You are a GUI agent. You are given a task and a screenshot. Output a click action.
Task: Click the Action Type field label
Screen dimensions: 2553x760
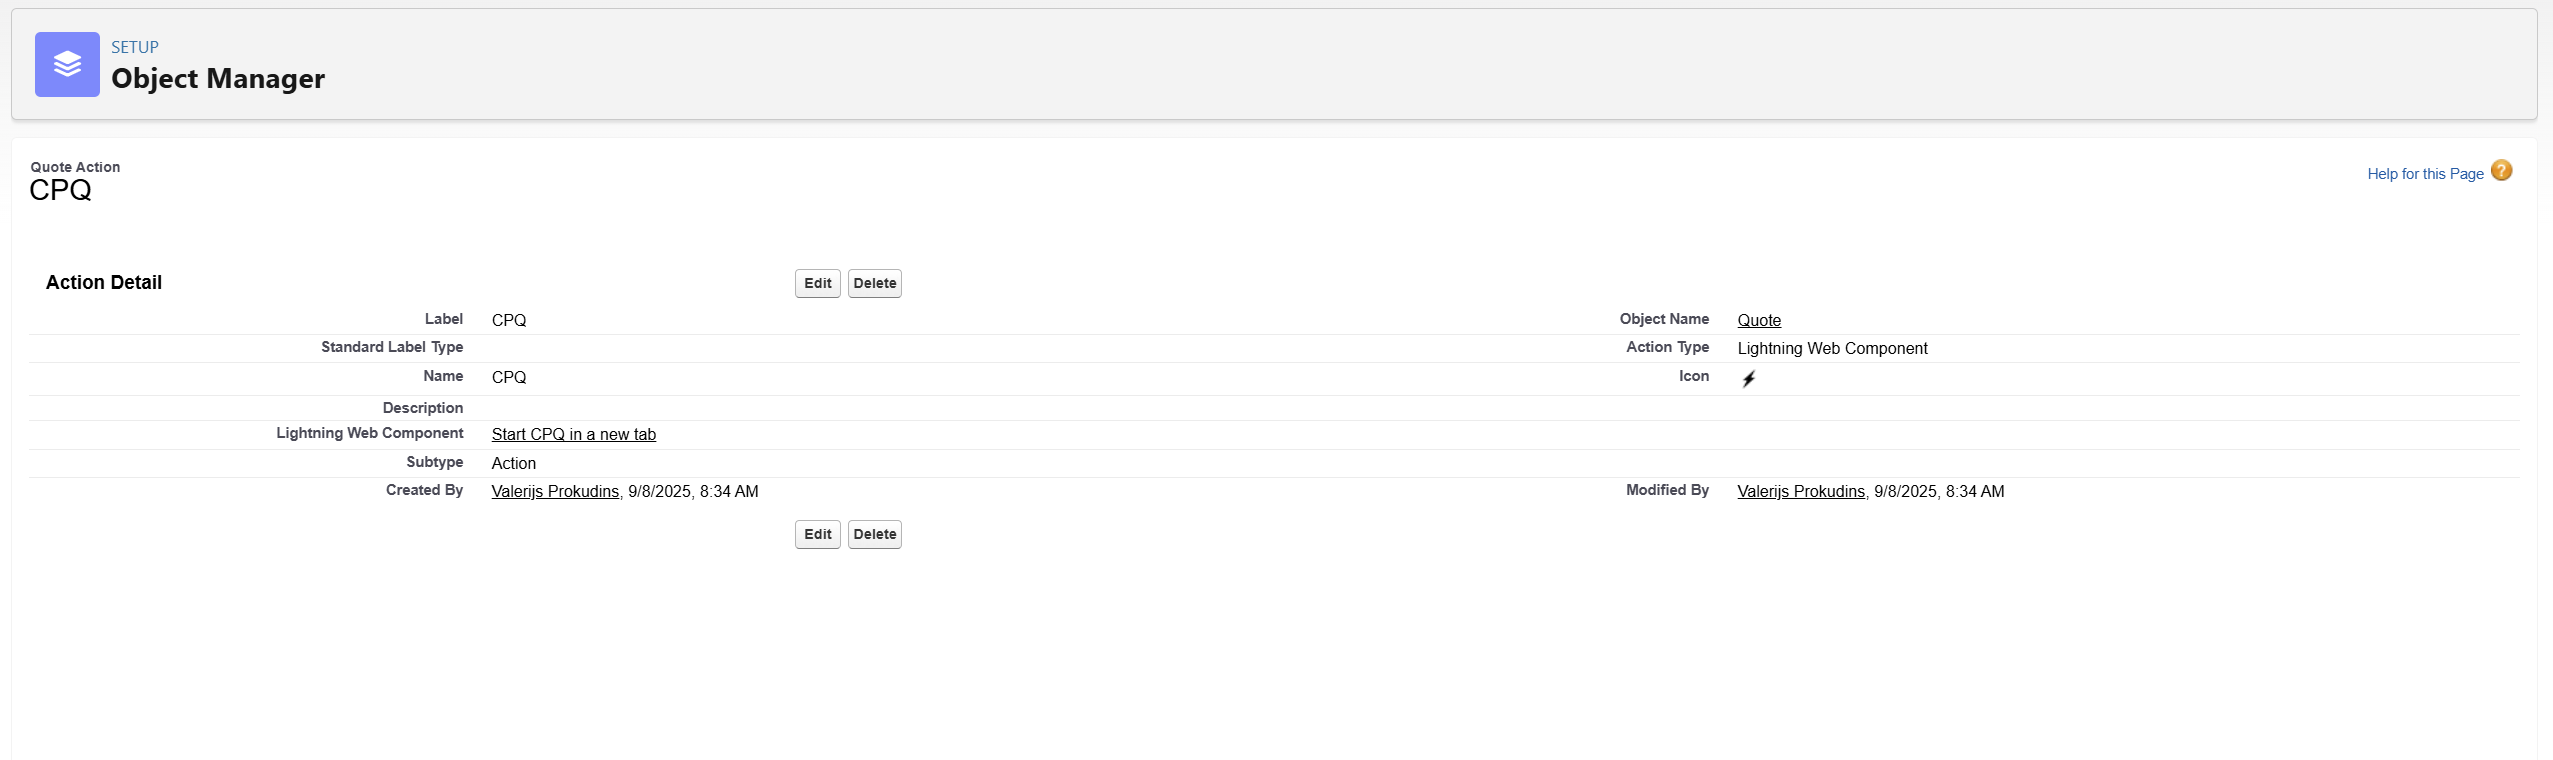(1667, 347)
